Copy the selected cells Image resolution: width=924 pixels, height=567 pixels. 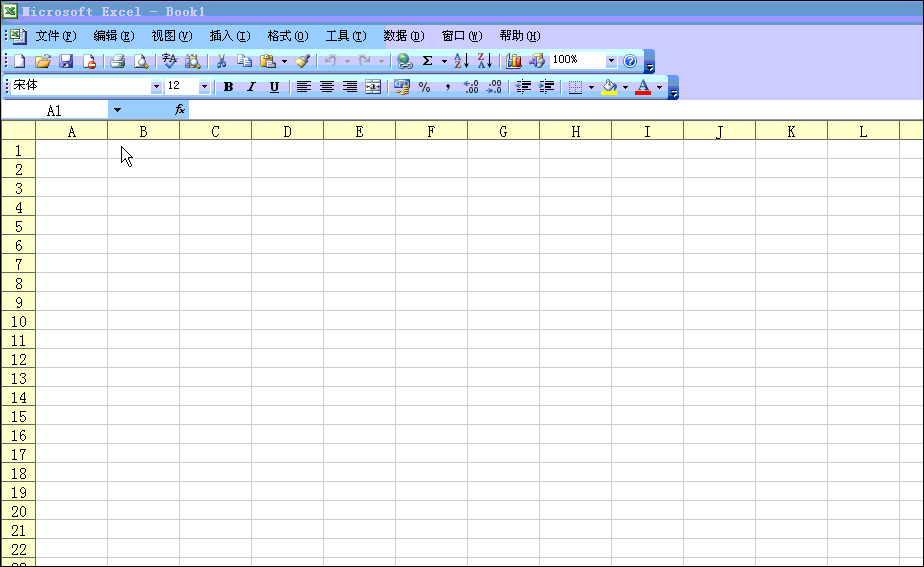point(244,61)
